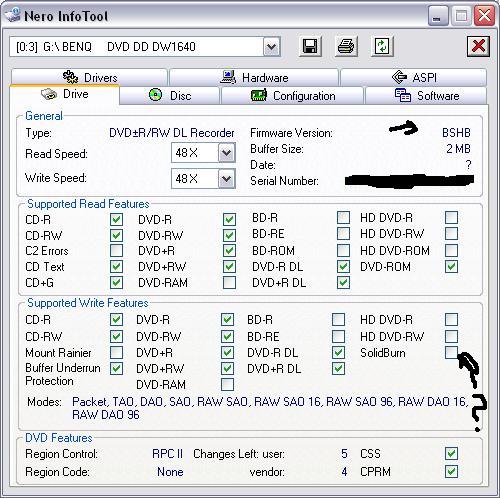The height and width of the screenshot is (498, 500).
Task: Click the write Modes list text
Action: [270, 408]
